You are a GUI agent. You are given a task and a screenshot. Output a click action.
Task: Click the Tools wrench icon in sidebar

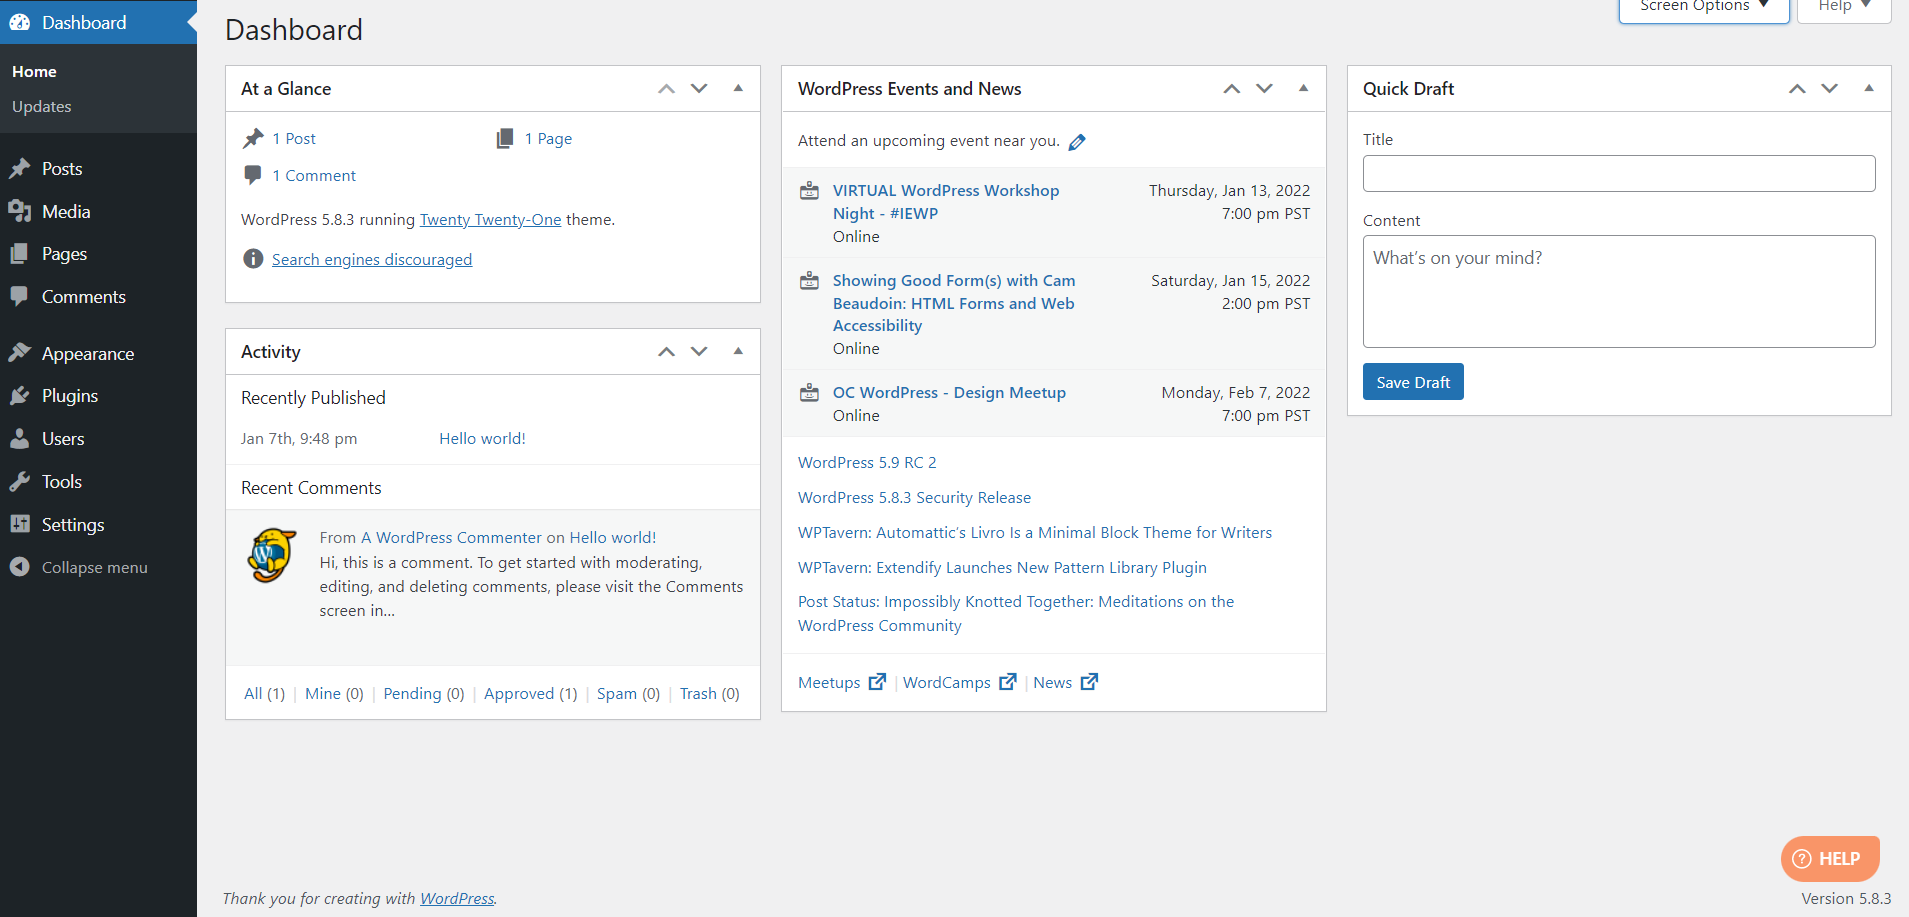pos(20,481)
